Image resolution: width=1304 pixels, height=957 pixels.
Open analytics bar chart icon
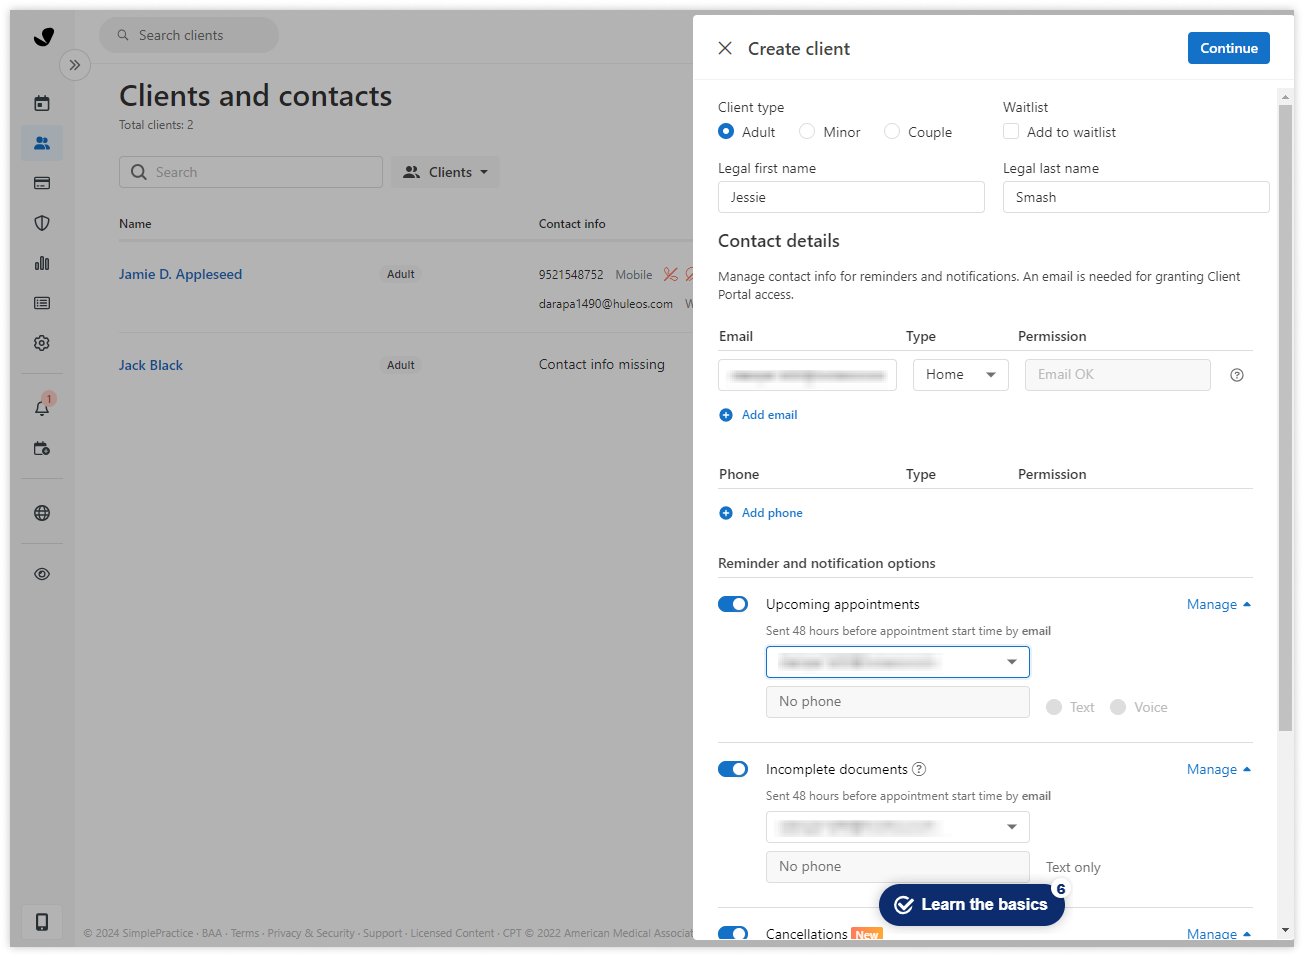click(42, 263)
